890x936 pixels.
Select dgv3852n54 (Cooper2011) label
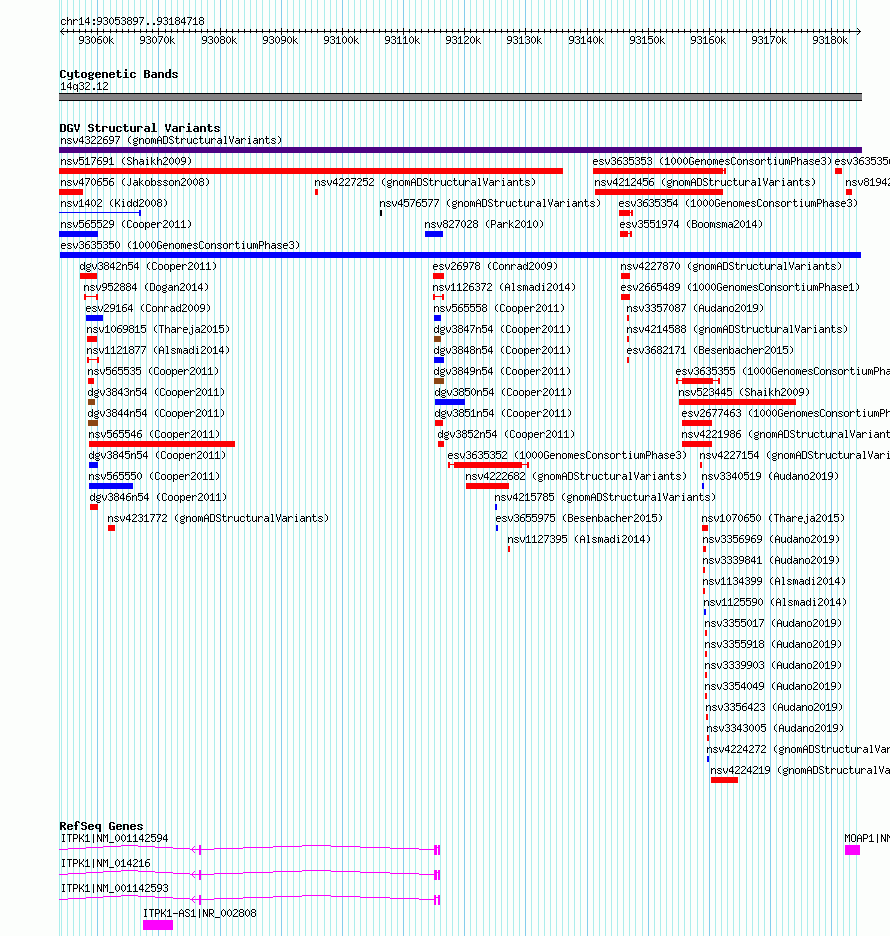point(506,434)
